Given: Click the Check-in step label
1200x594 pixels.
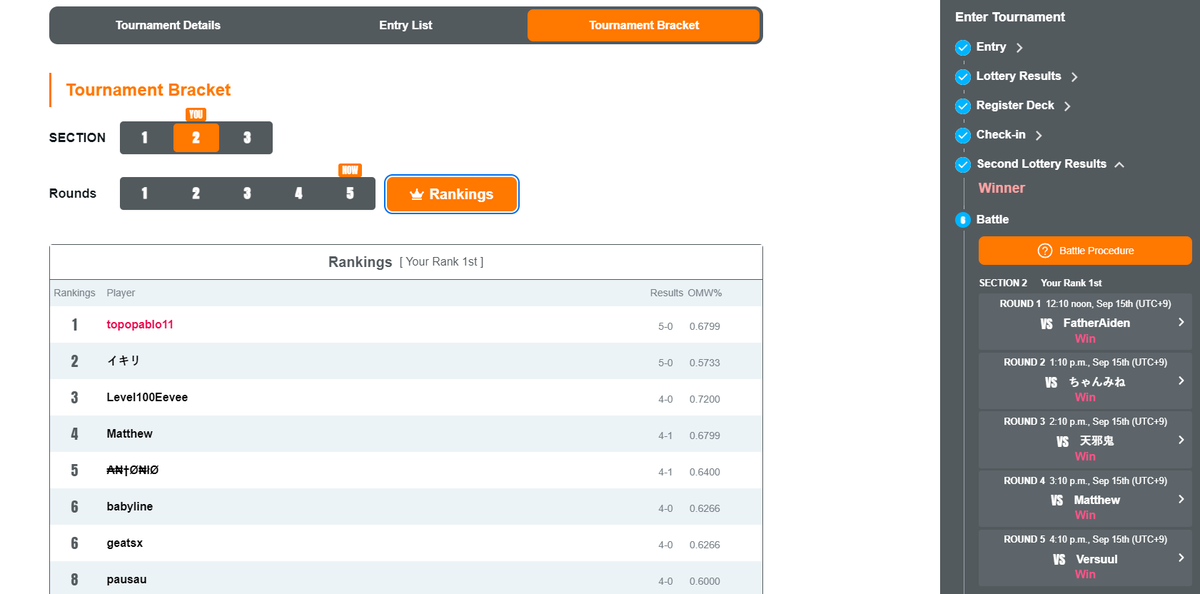Looking at the screenshot, I should pyautogui.click(x=1001, y=134).
